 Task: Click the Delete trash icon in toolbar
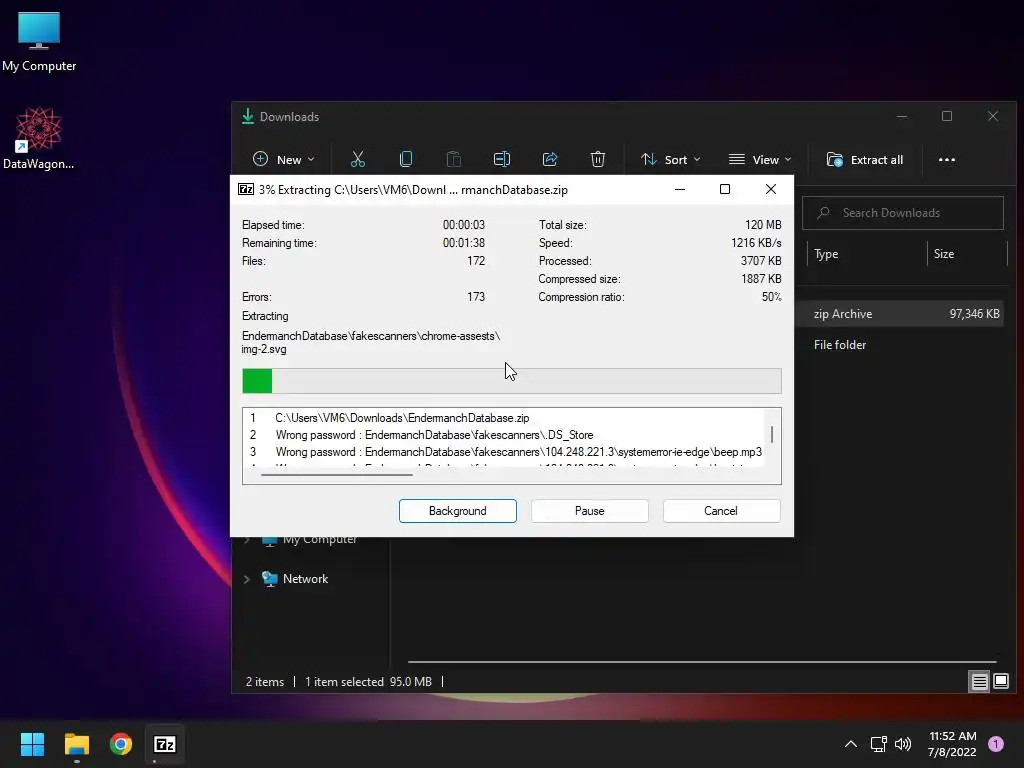pos(598,159)
